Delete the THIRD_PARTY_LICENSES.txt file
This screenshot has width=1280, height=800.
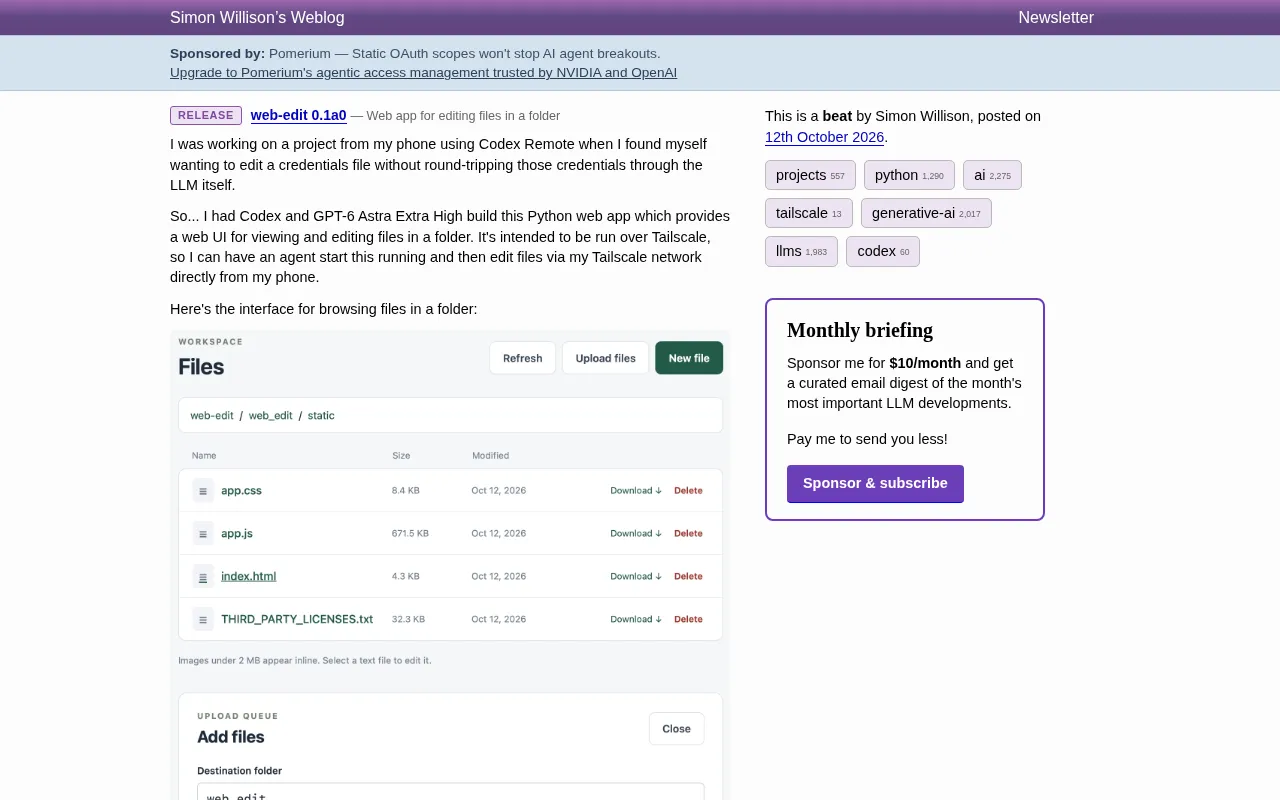pyautogui.click(x=688, y=620)
